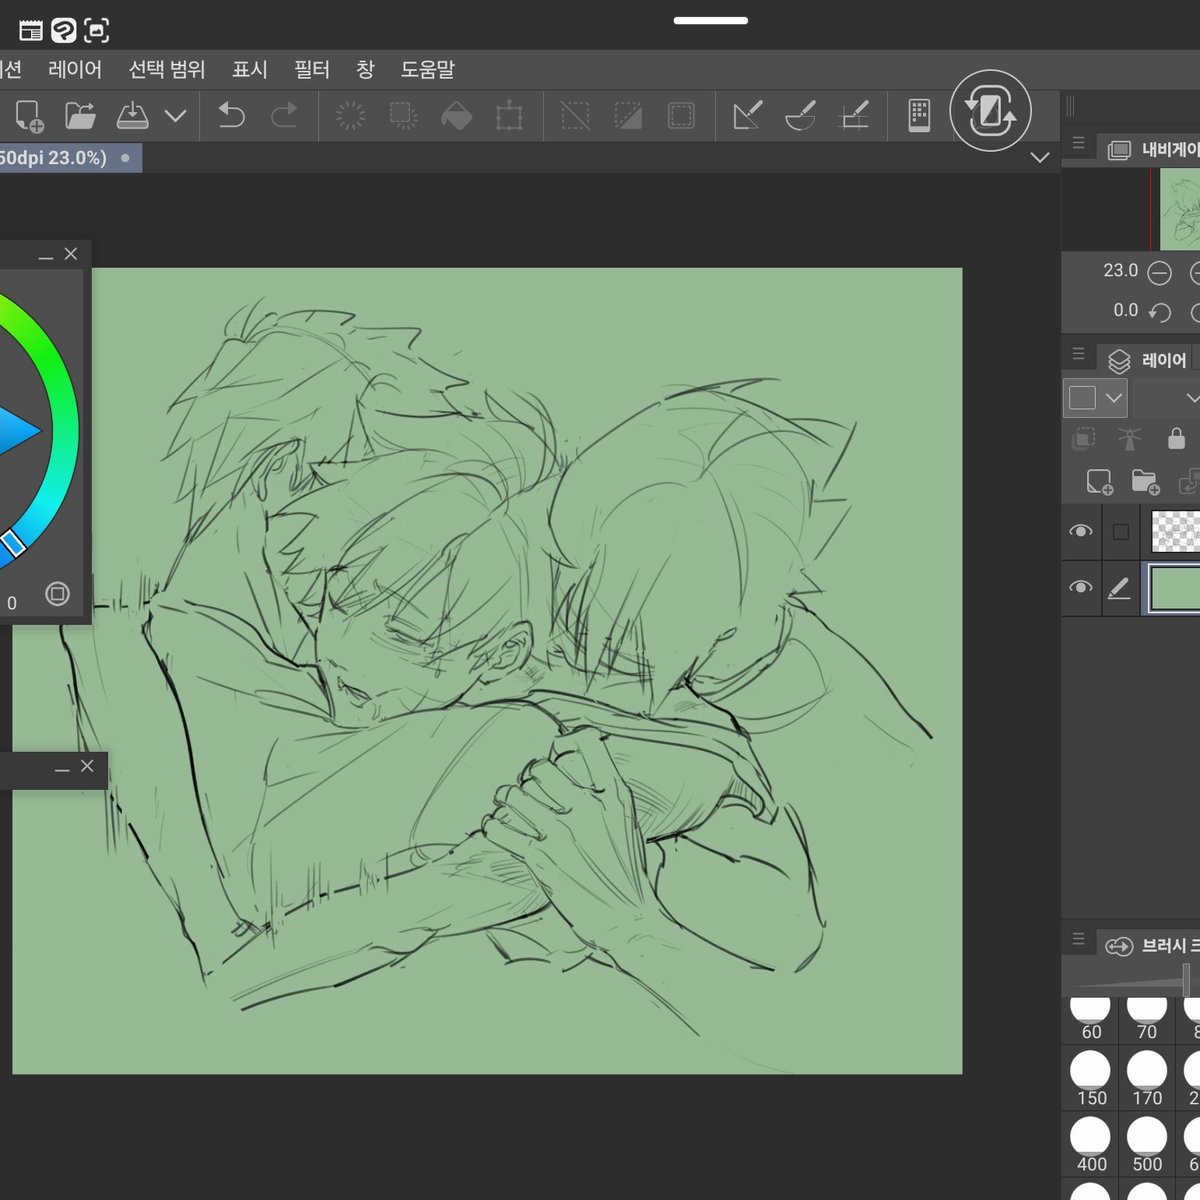Reset rotation beside the 0.0 value
1200x1200 pixels.
tap(1159, 312)
